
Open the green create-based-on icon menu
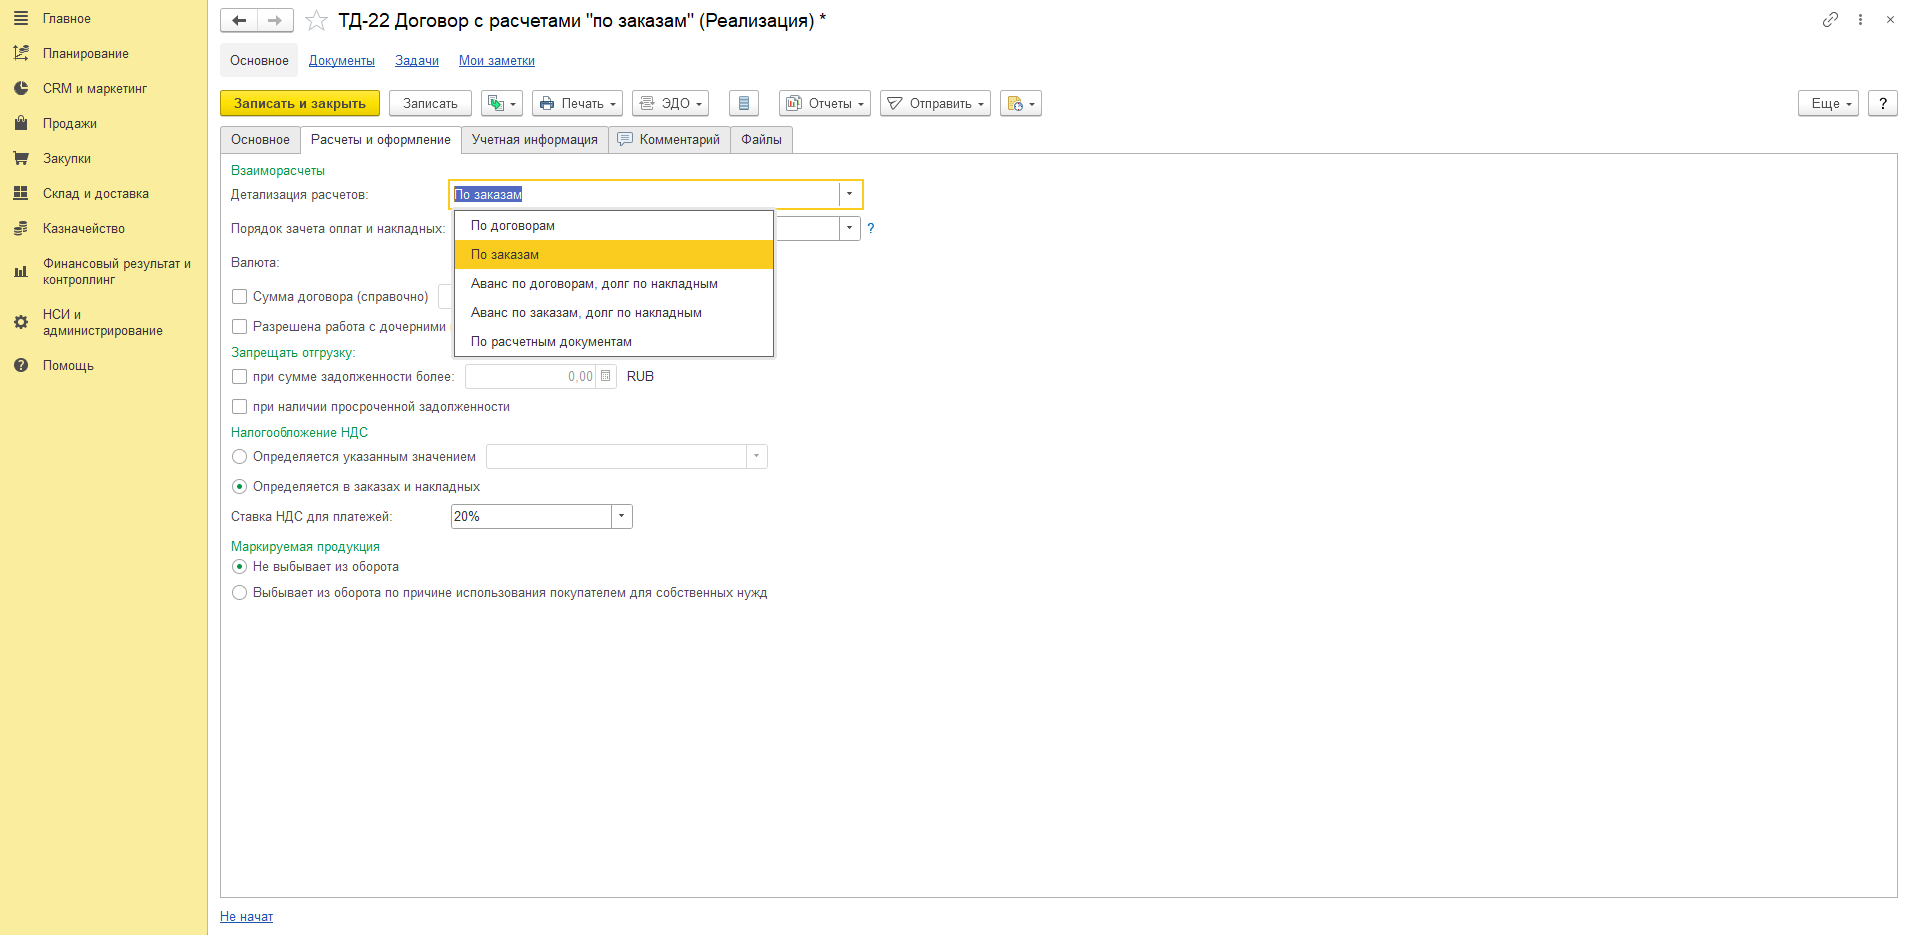(502, 103)
